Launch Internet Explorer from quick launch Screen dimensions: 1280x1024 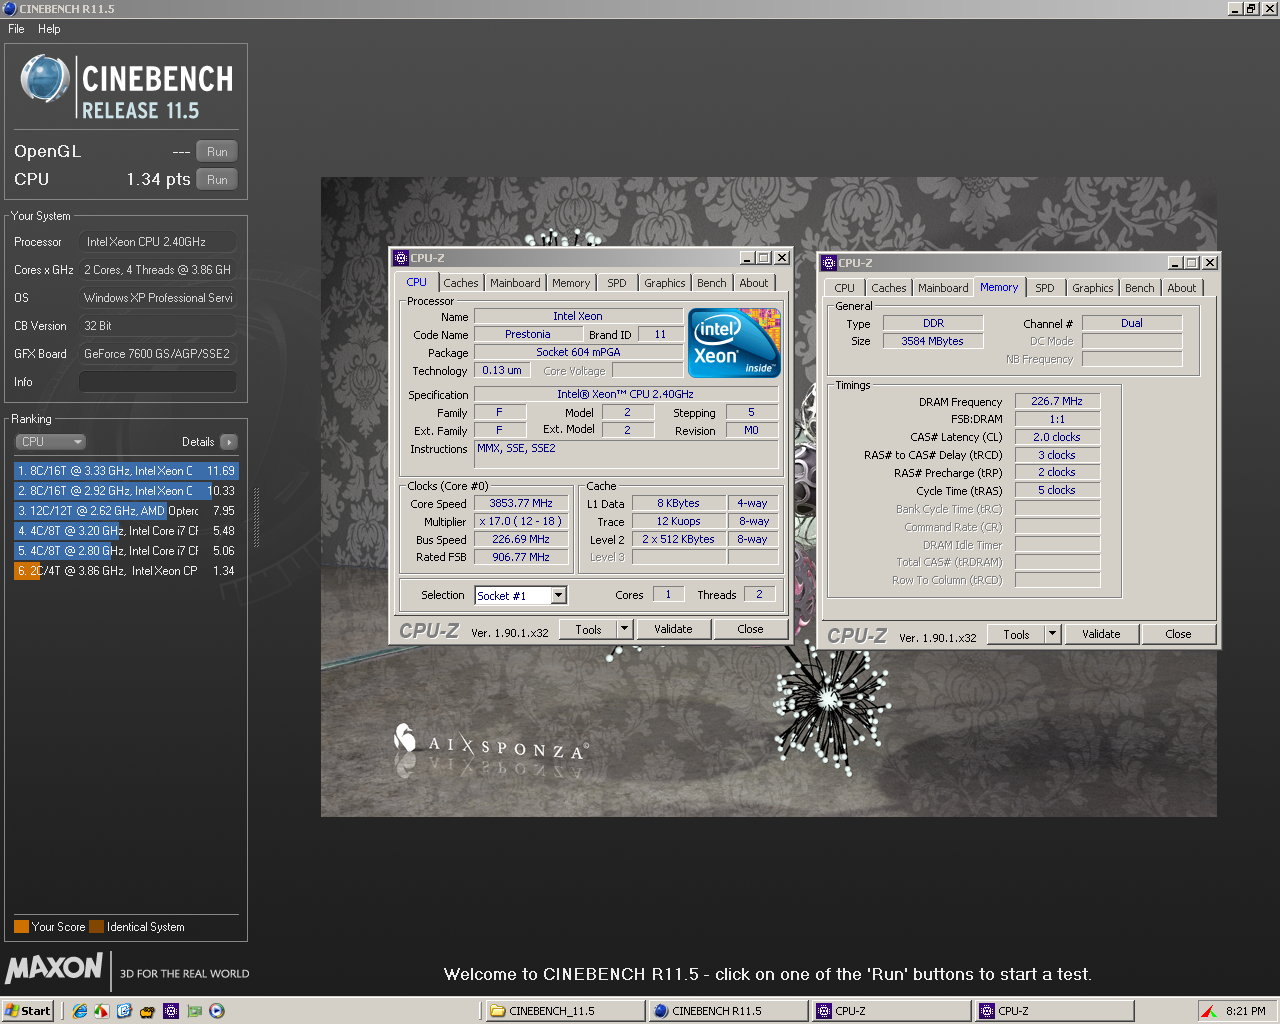click(x=79, y=1011)
